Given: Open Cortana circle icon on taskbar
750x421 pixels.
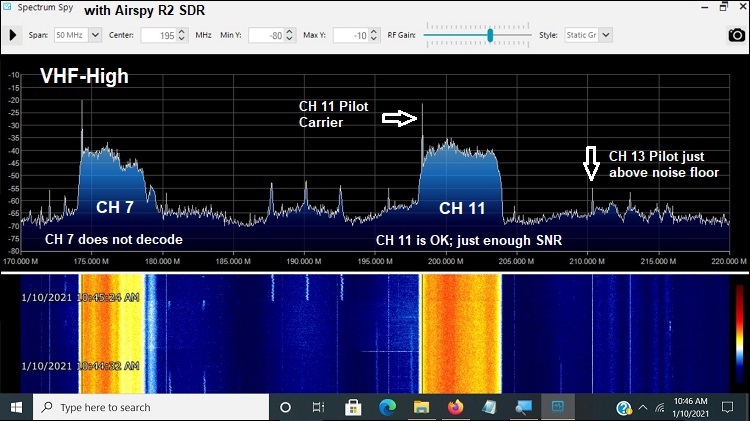Looking at the screenshot, I should pyautogui.click(x=285, y=407).
